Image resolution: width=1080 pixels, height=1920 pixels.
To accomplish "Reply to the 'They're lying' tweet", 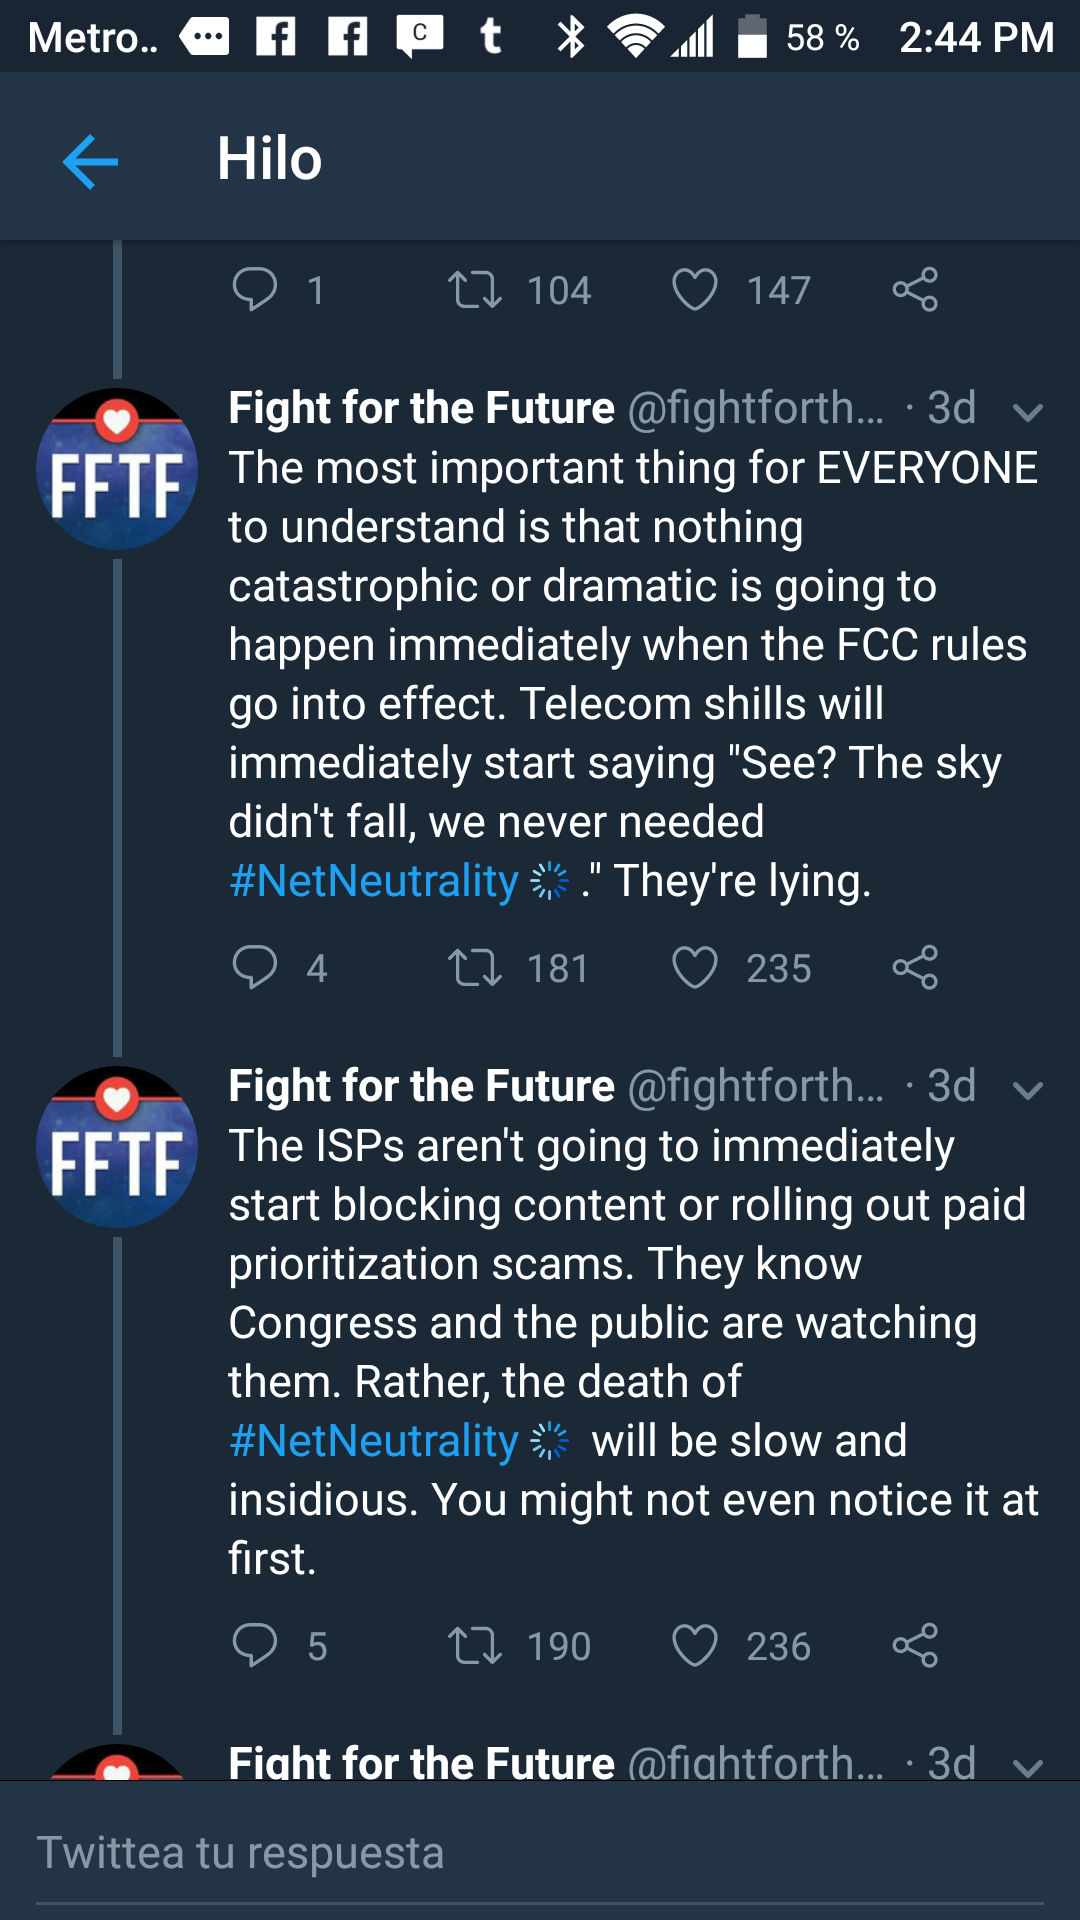I will [x=254, y=968].
